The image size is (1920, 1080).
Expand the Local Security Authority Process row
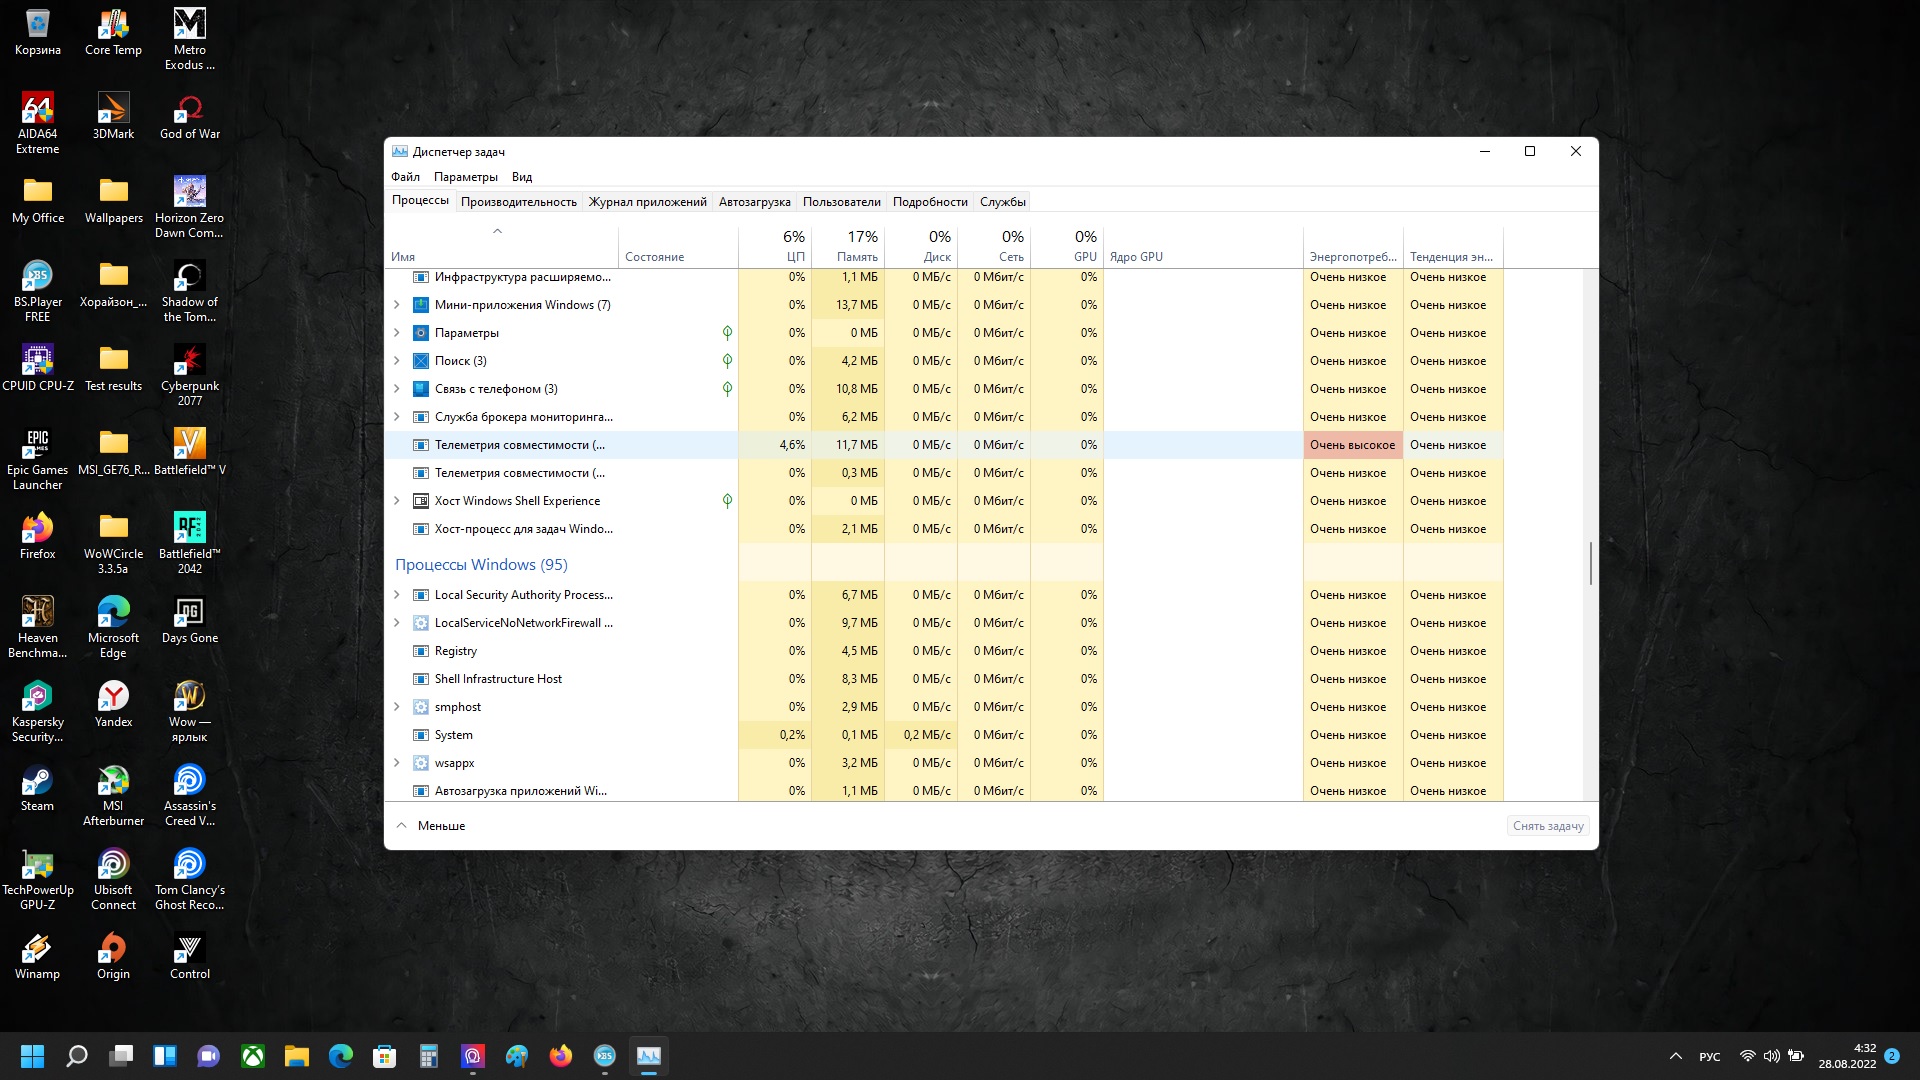click(x=397, y=595)
